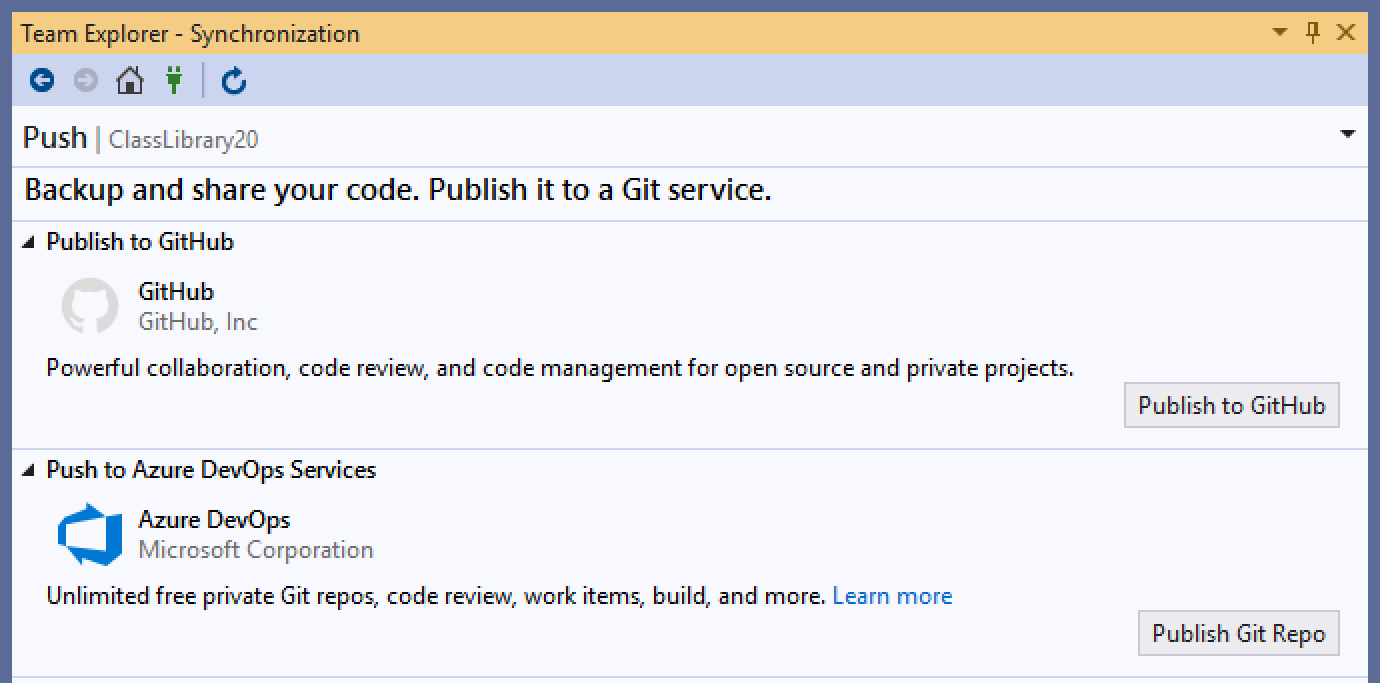Open the Learn more link

(892, 596)
